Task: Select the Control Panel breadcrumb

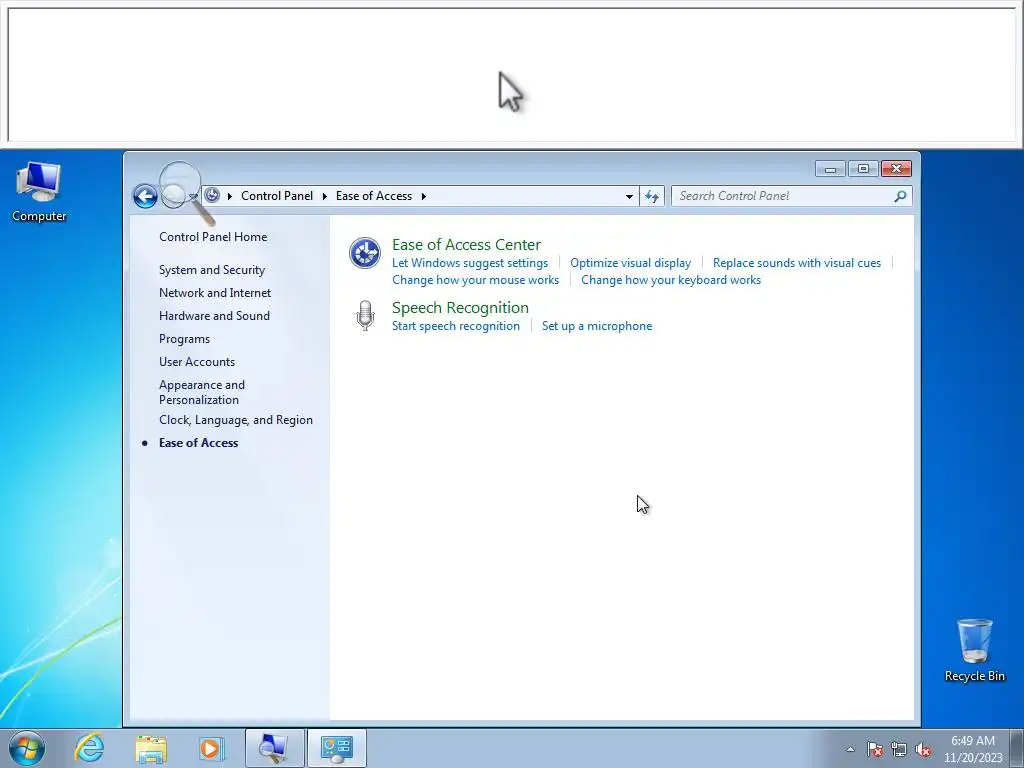Action: pos(277,196)
